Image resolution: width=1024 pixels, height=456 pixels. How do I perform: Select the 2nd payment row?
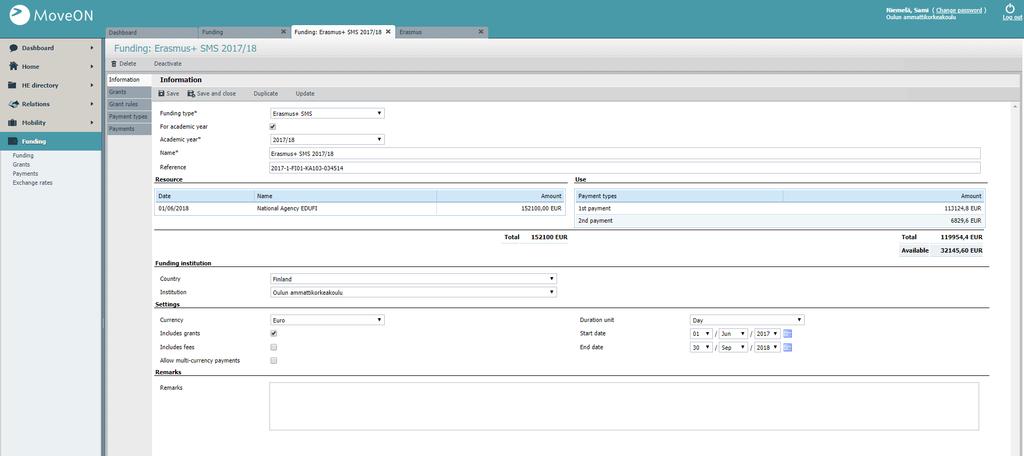(x=780, y=221)
